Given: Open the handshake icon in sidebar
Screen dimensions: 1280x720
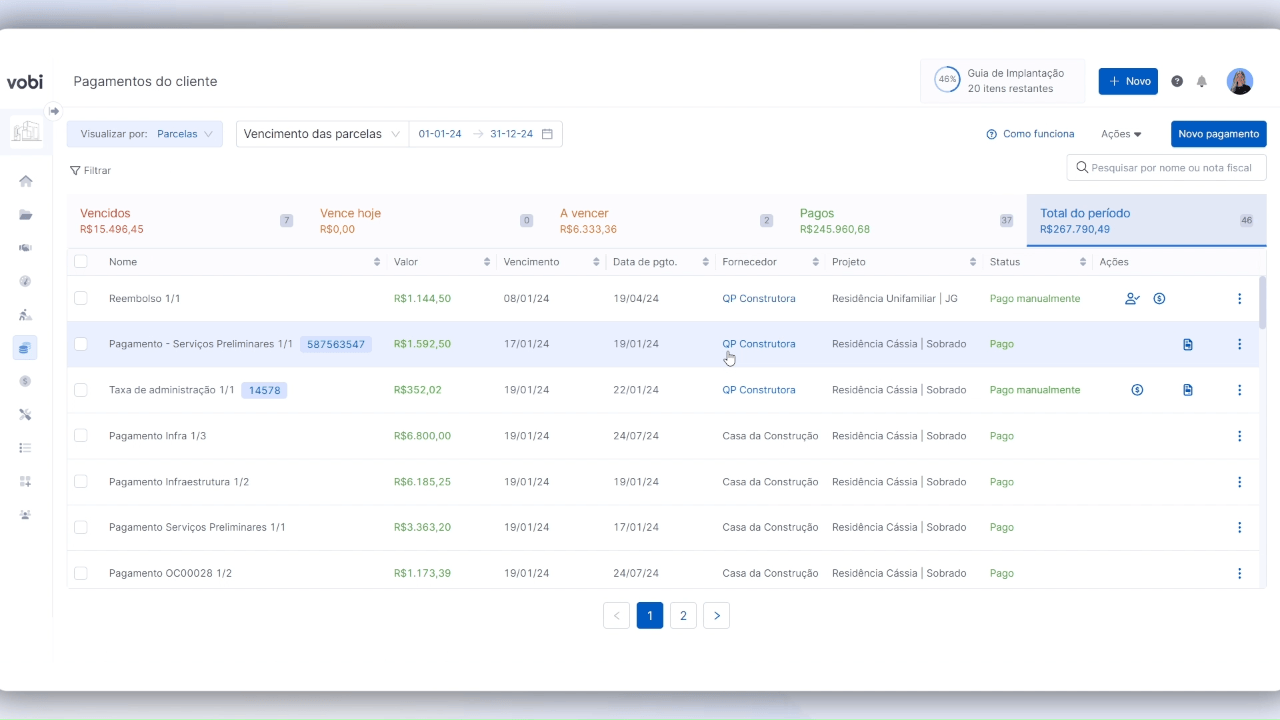Looking at the screenshot, I should click(x=26, y=248).
